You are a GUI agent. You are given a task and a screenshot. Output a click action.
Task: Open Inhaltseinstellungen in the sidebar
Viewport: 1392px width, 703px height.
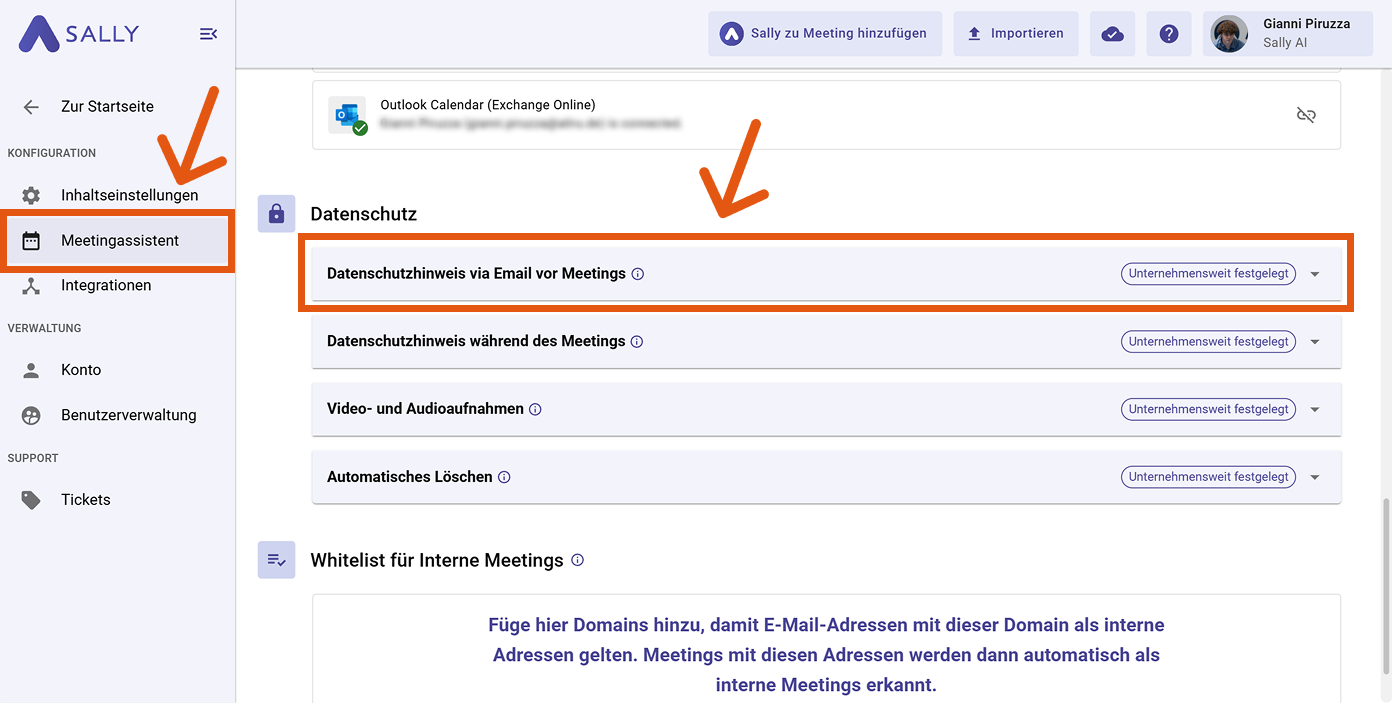(129, 195)
